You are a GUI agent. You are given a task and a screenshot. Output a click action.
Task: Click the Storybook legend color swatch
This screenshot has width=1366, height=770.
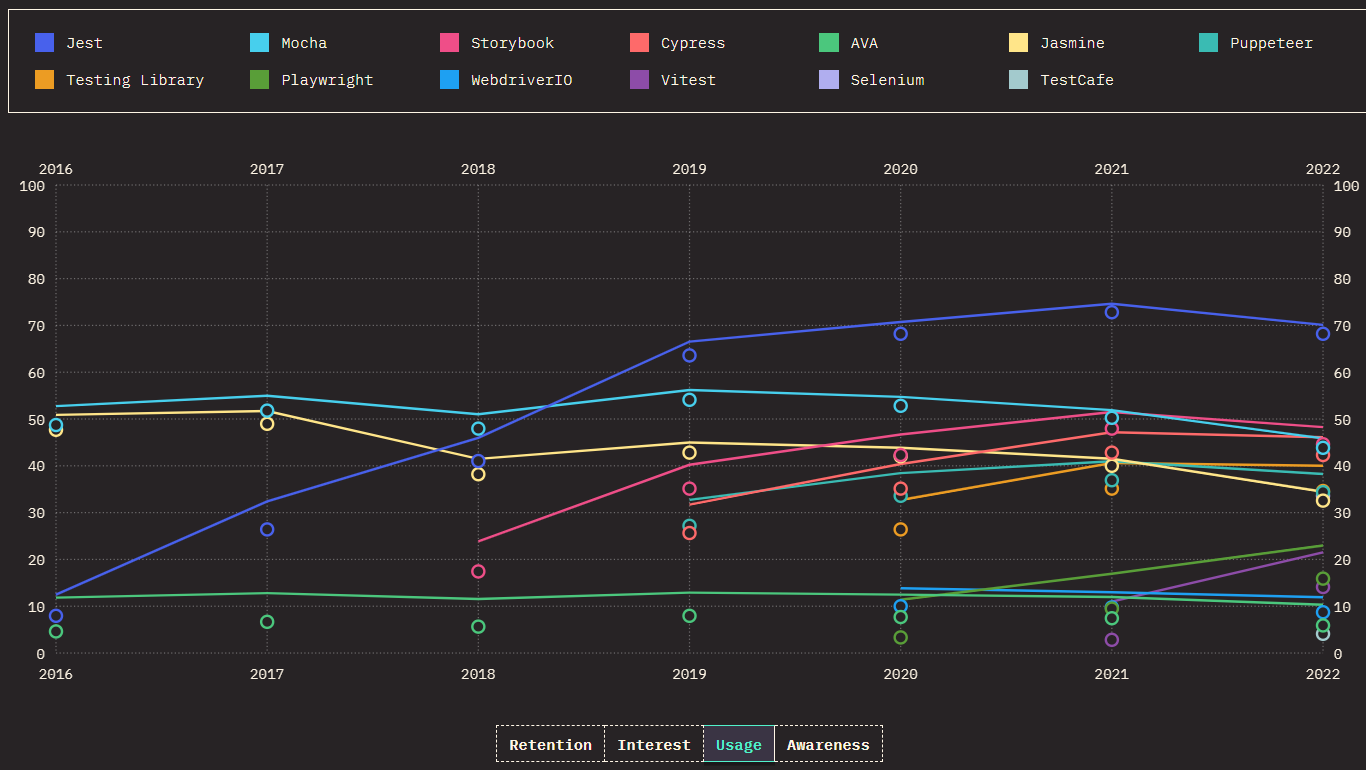tap(449, 43)
